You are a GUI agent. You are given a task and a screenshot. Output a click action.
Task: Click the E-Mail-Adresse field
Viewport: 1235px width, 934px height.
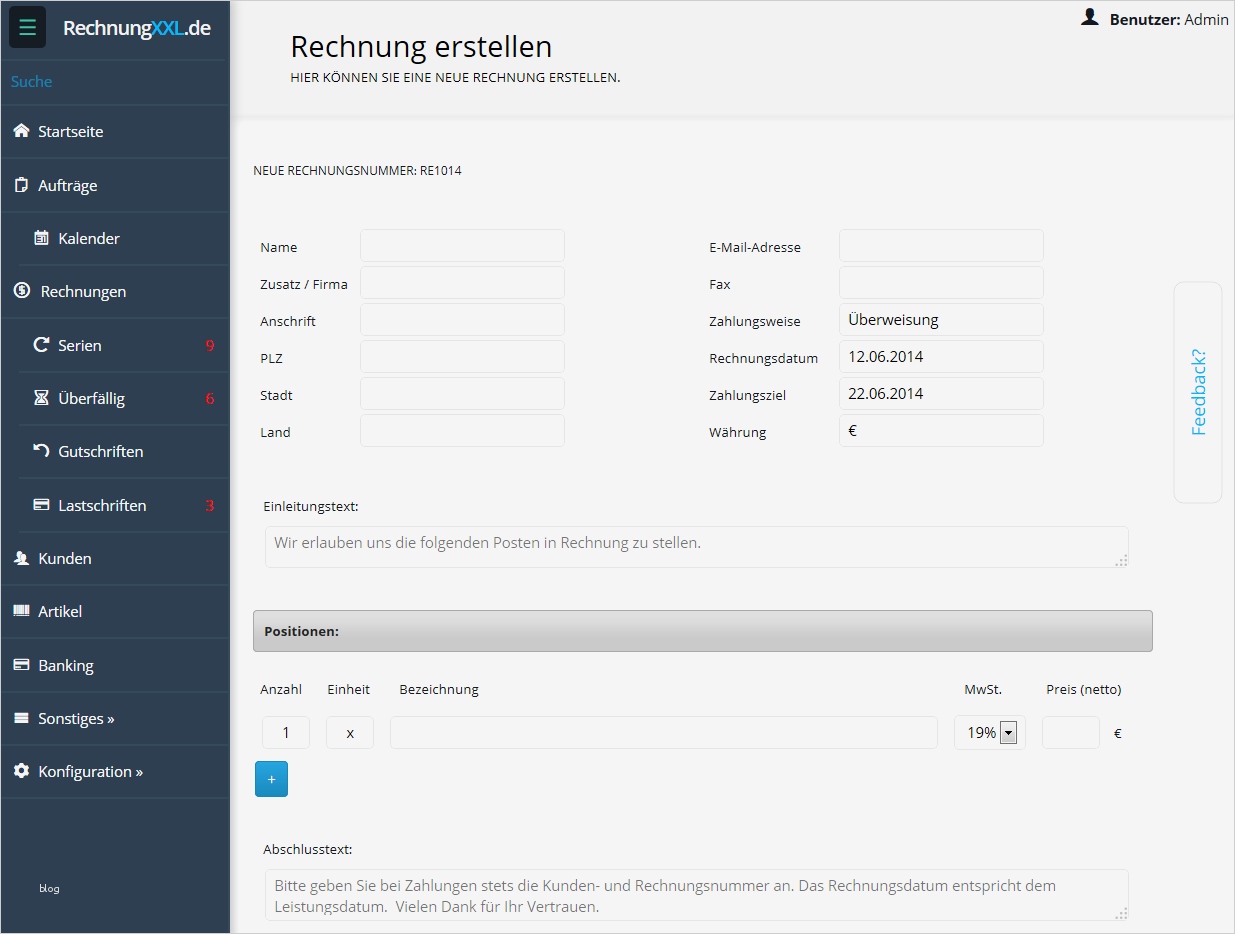(x=941, y=246)
